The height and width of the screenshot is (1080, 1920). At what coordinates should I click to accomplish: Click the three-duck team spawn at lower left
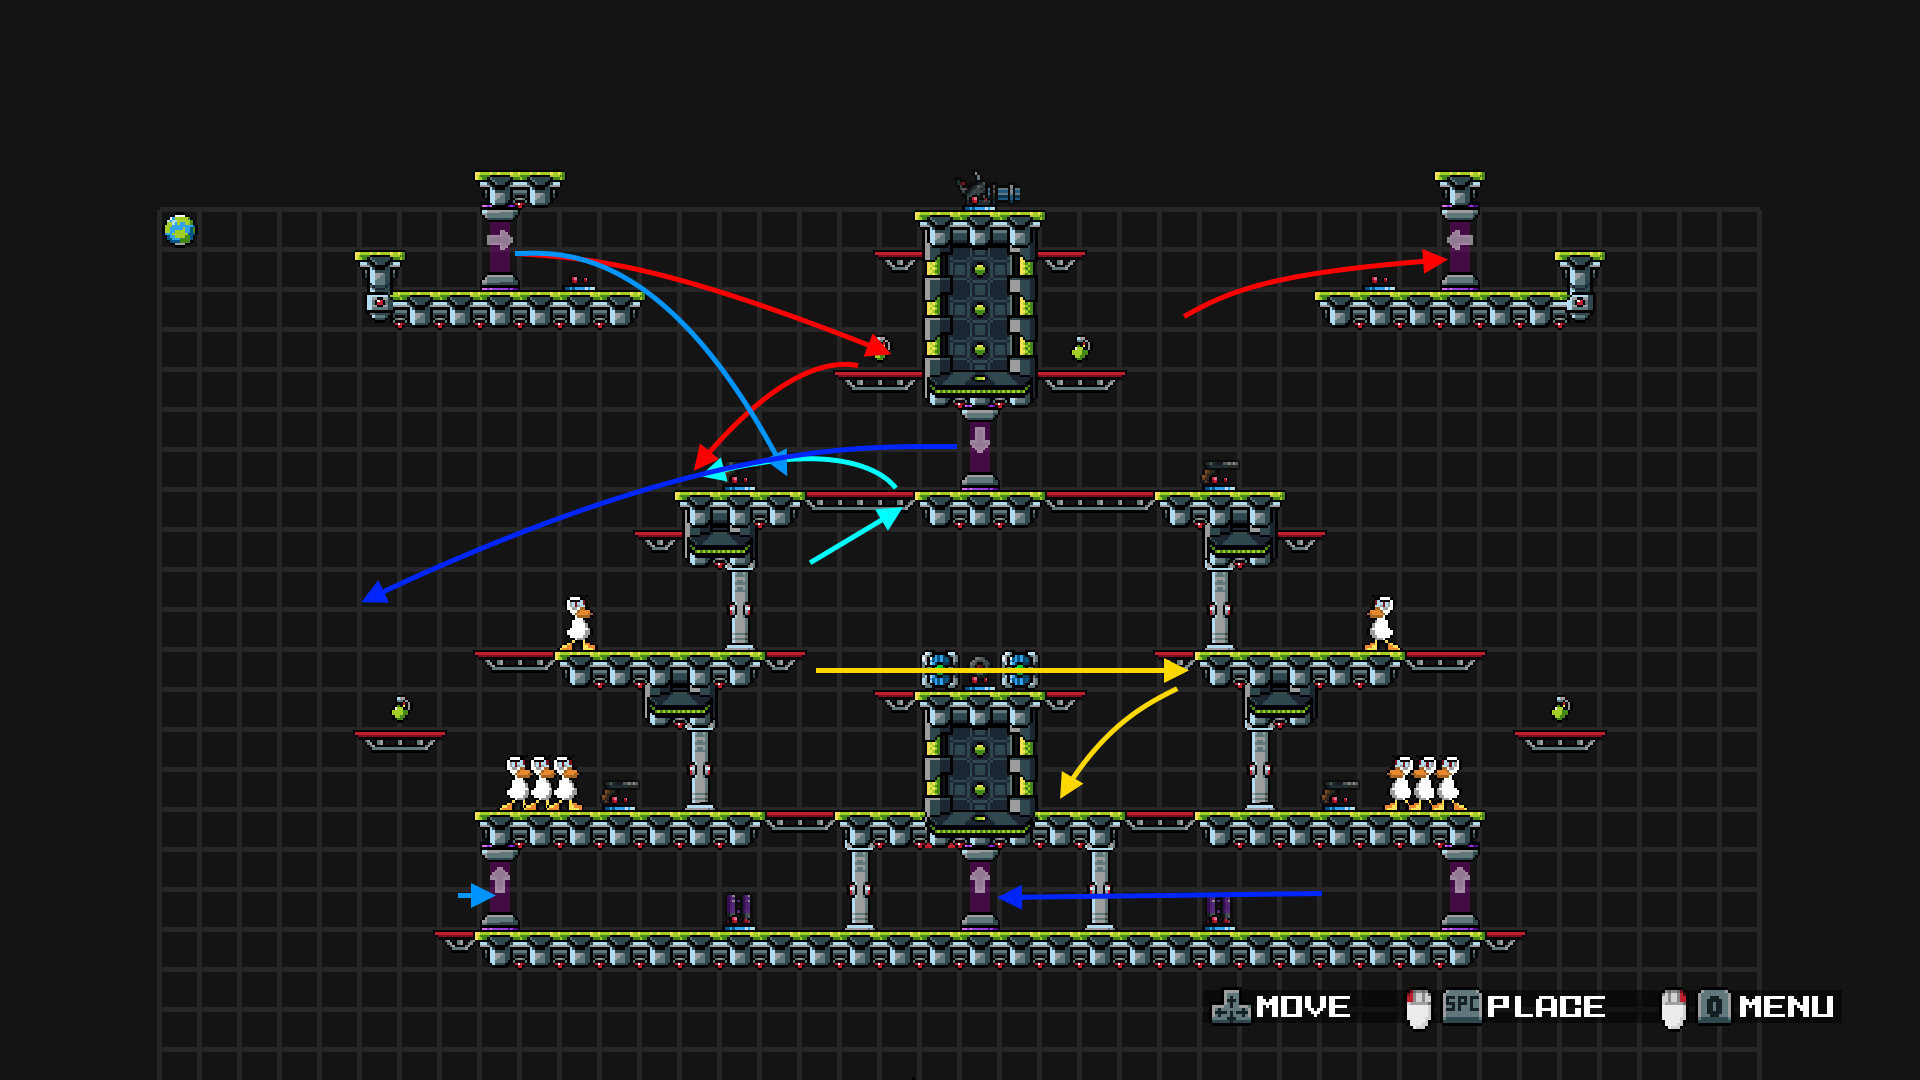(x=540, y=783)
